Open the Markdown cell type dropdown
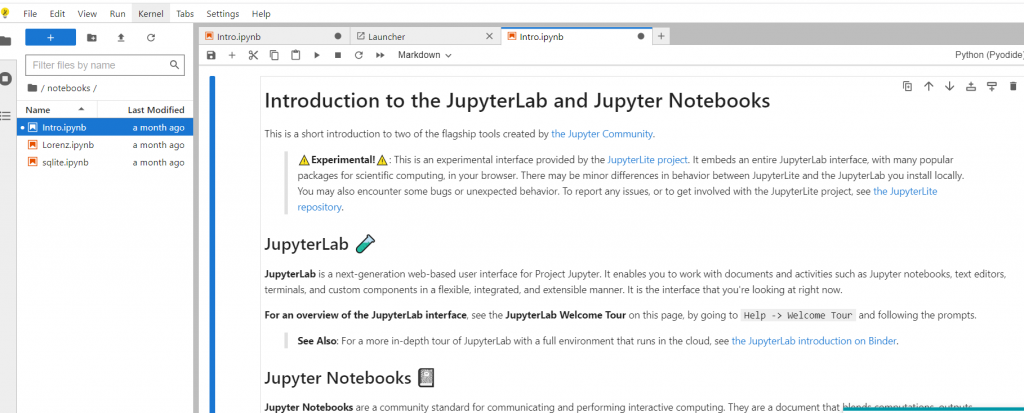The width and height of the screenshot is (1024, 413). pos(424,56)
